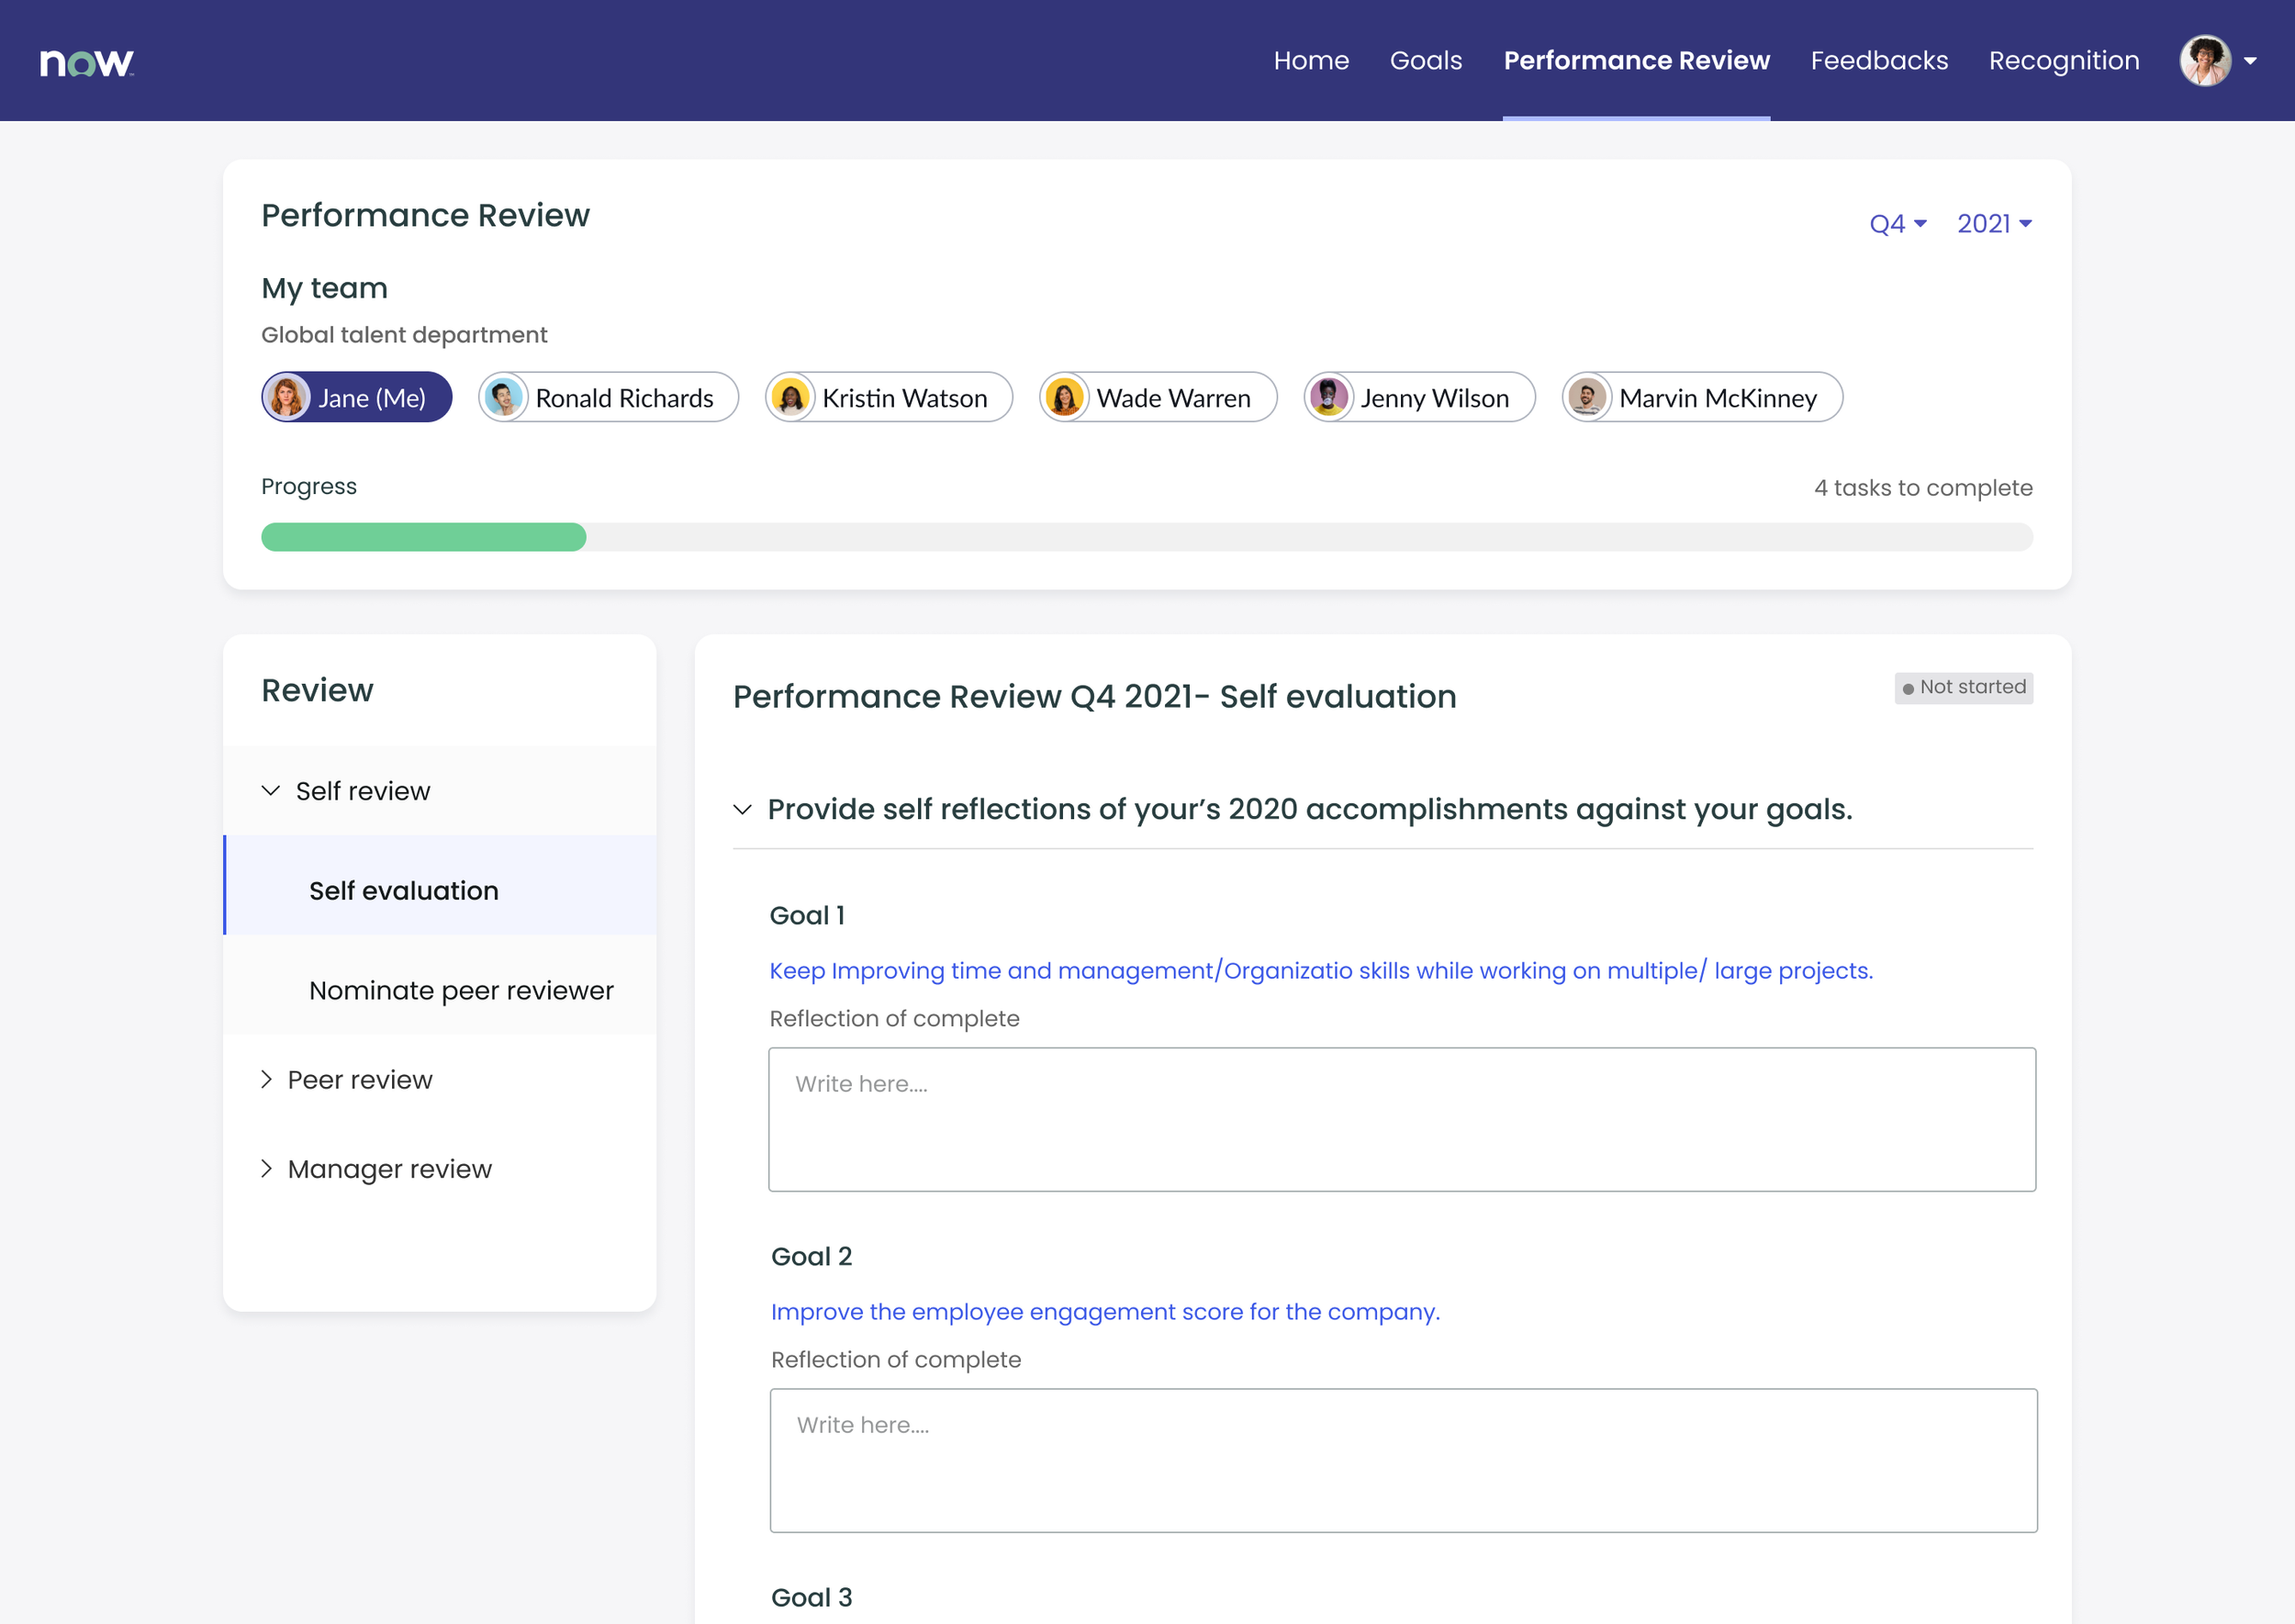Image resolution: width=2295 pixels, height=1624 pixels.
Task: Open the Goal 2 employee engagement link
Action: coord(1105,1312)
